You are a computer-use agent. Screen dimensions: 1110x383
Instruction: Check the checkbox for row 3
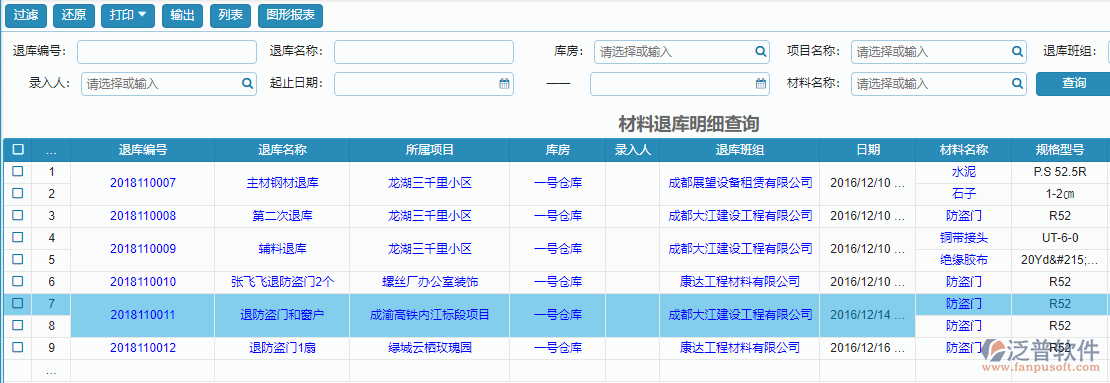pyautogui.click(x=18, y=215)
